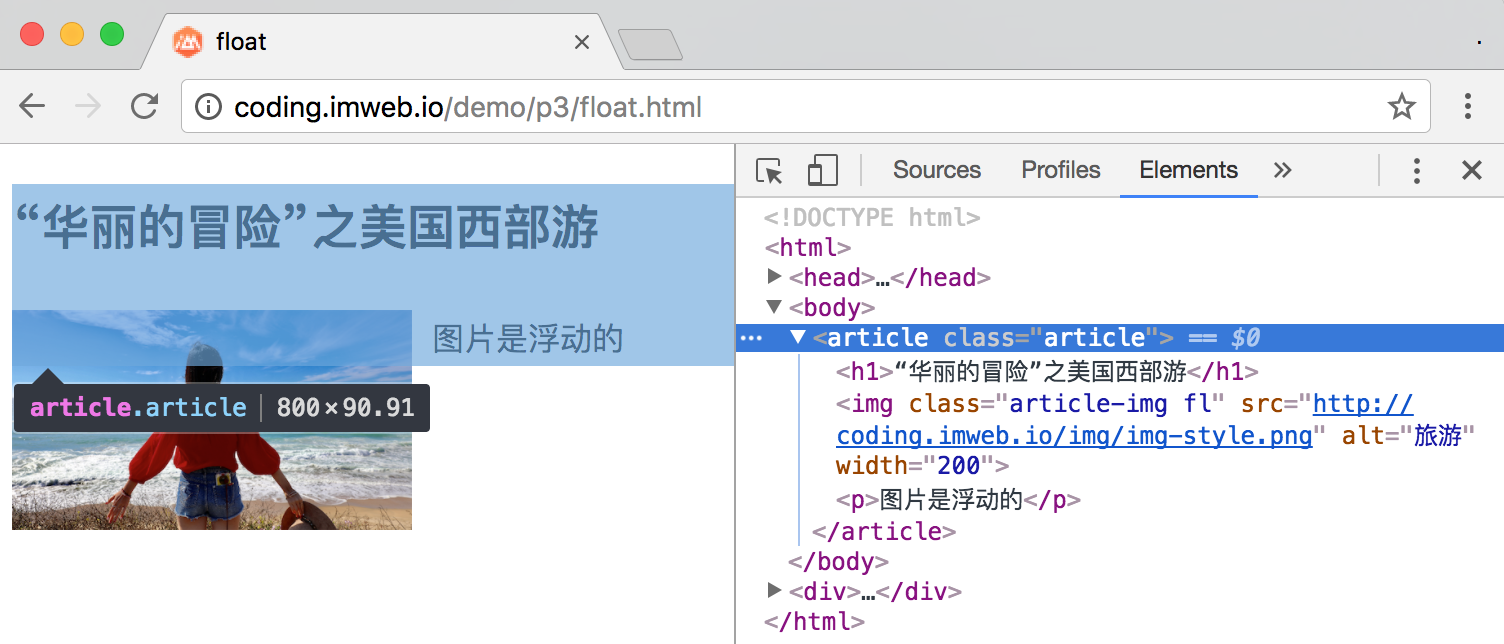
Task: Expand the div element node
Action: 774,589
